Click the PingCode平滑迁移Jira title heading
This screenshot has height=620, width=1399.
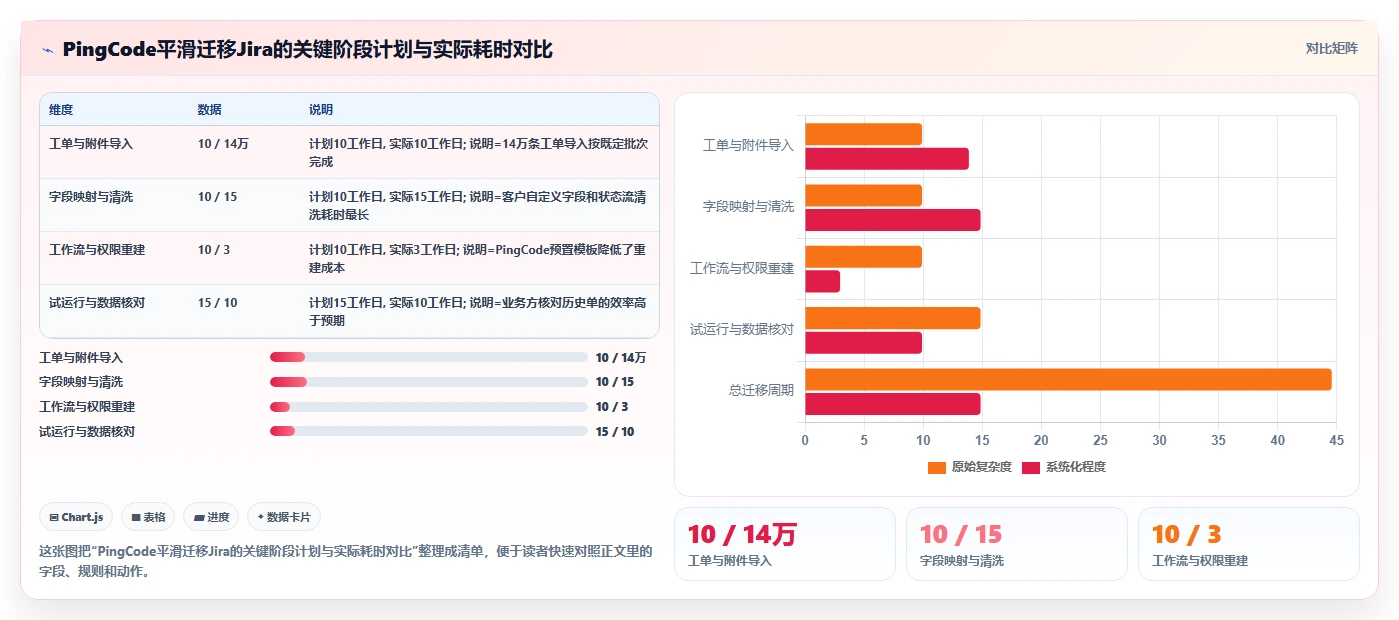[307, 50]
